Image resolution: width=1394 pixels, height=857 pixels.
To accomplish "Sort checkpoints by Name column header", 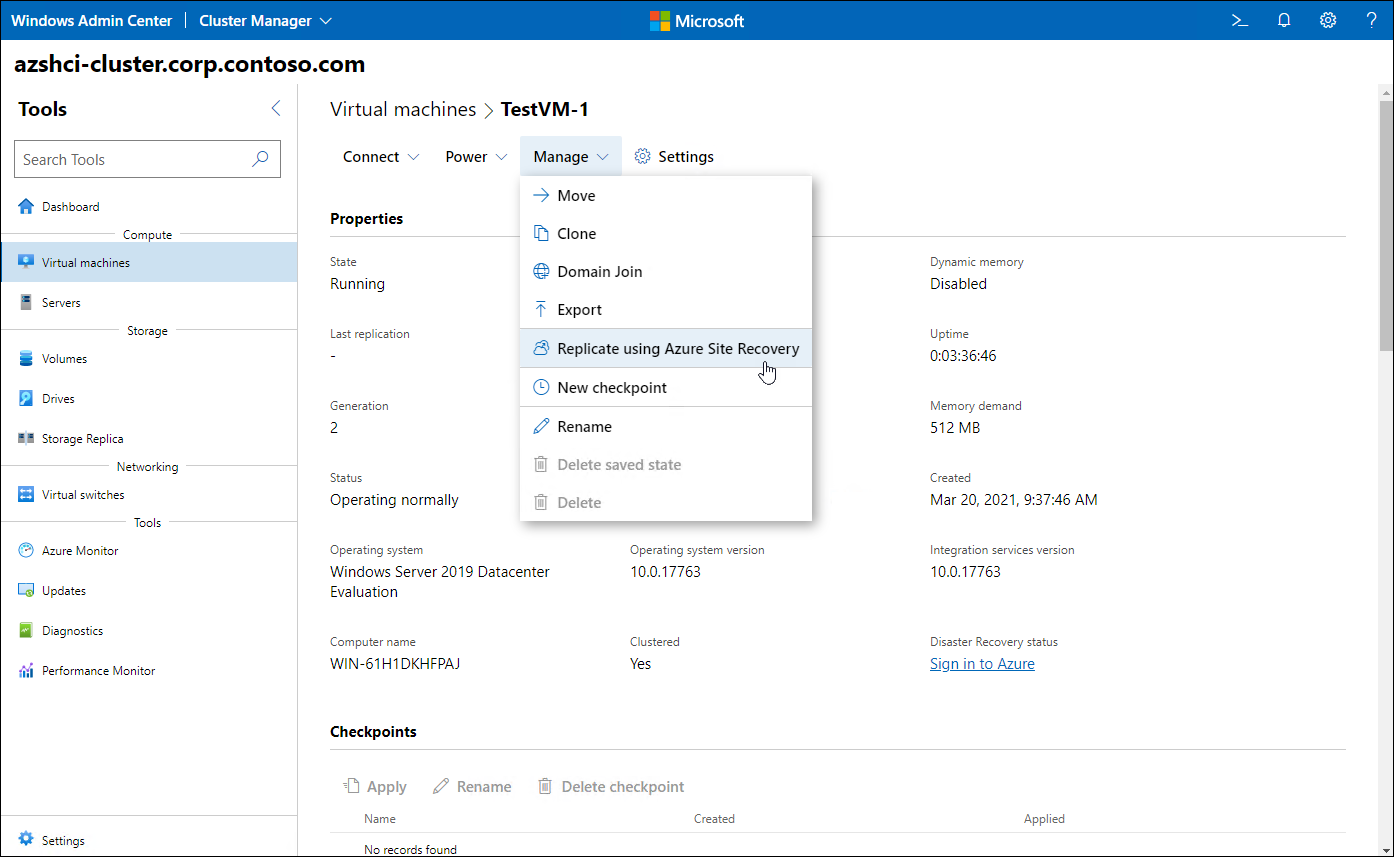I will [380, 819].
